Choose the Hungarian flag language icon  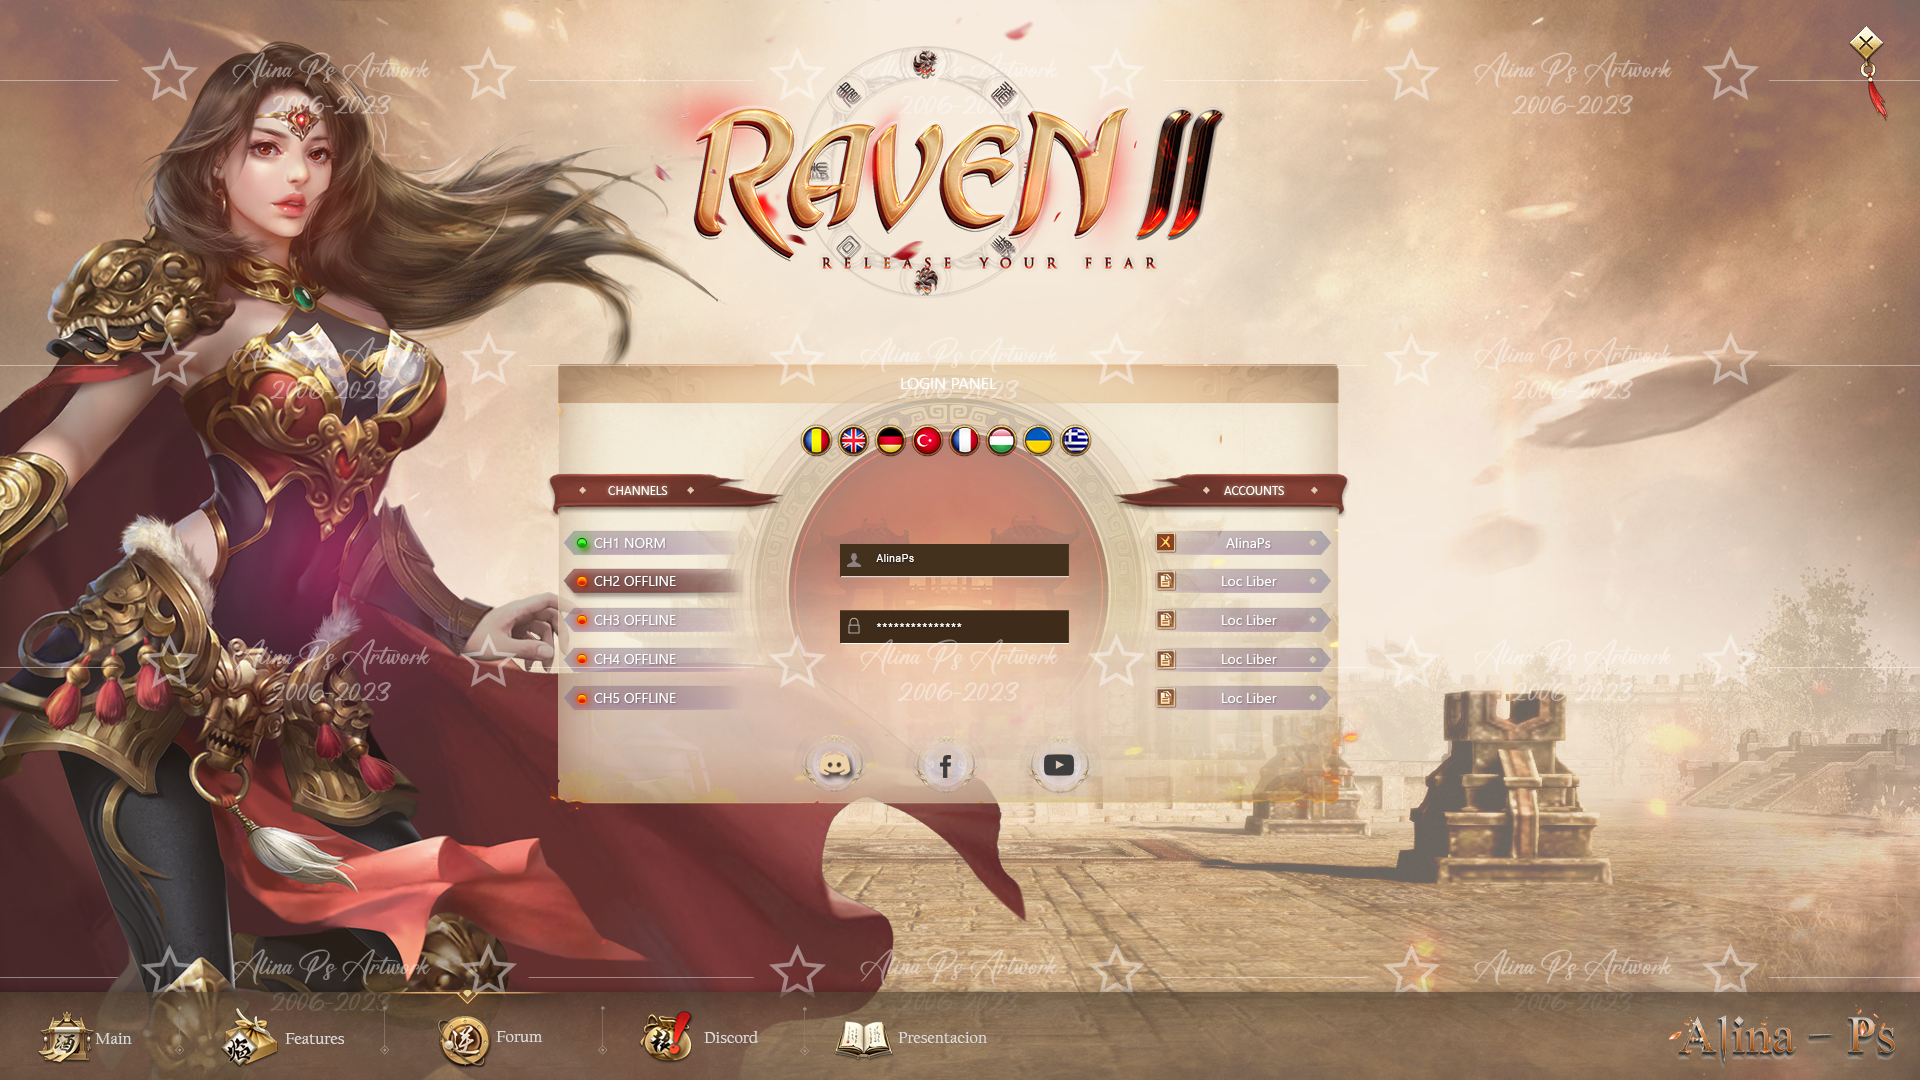point(1001,441)
